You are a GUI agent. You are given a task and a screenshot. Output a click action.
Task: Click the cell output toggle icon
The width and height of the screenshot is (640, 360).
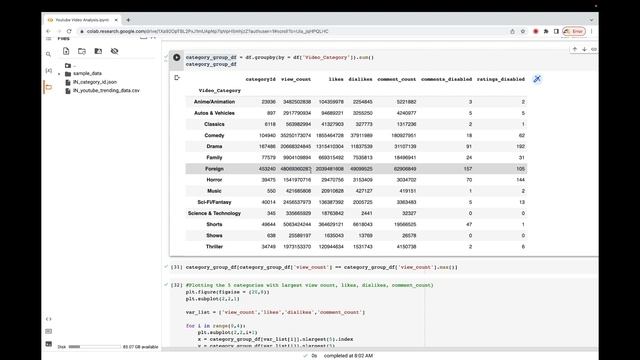[177, 78]
